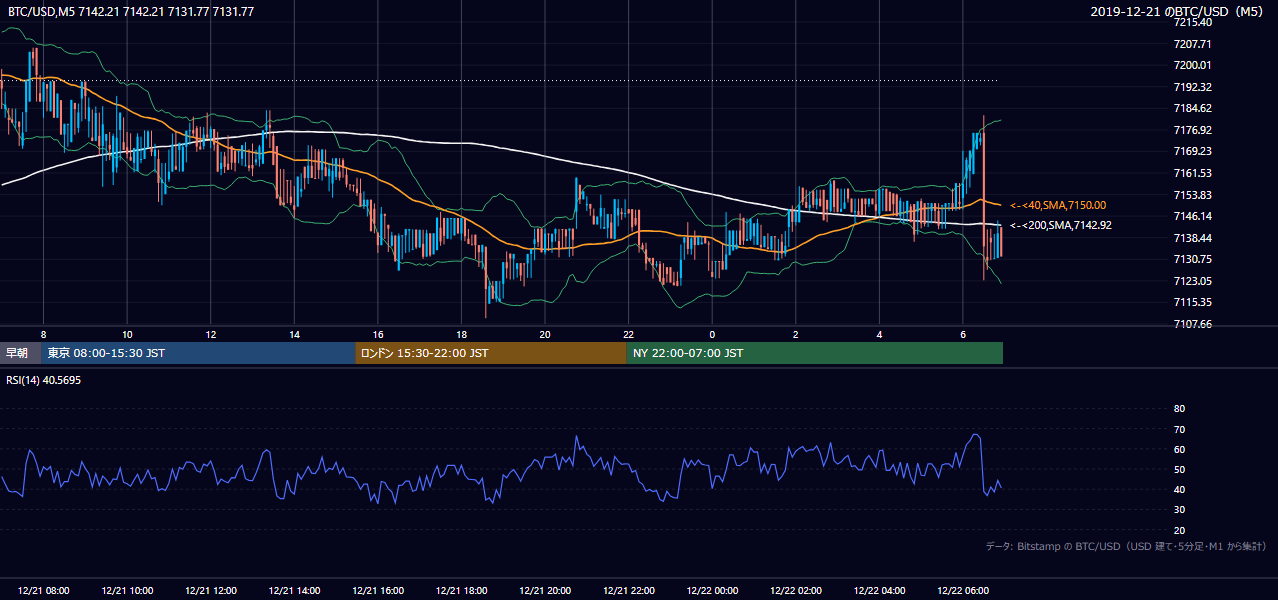
Task: Select the ロンドン 15:30-22:00 JST session bar
Action: click(491, 353)
